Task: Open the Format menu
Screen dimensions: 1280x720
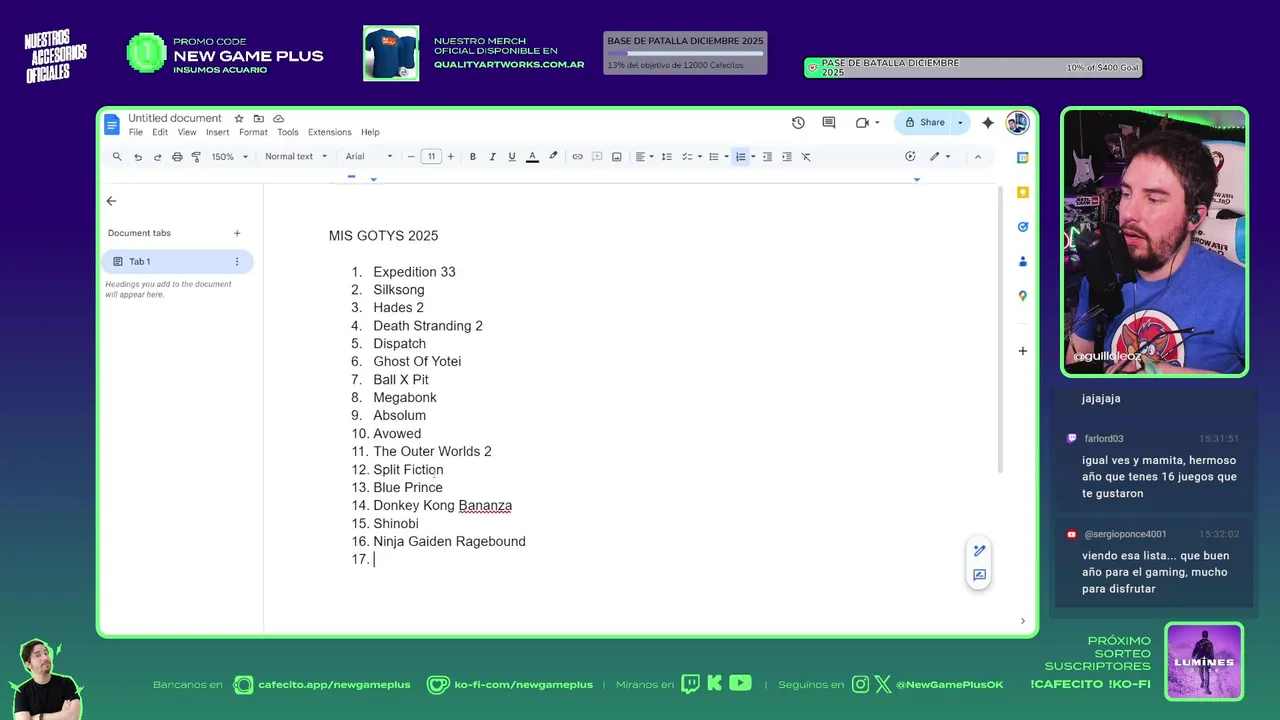Action: pyautogui.click(x=253, y=132)
